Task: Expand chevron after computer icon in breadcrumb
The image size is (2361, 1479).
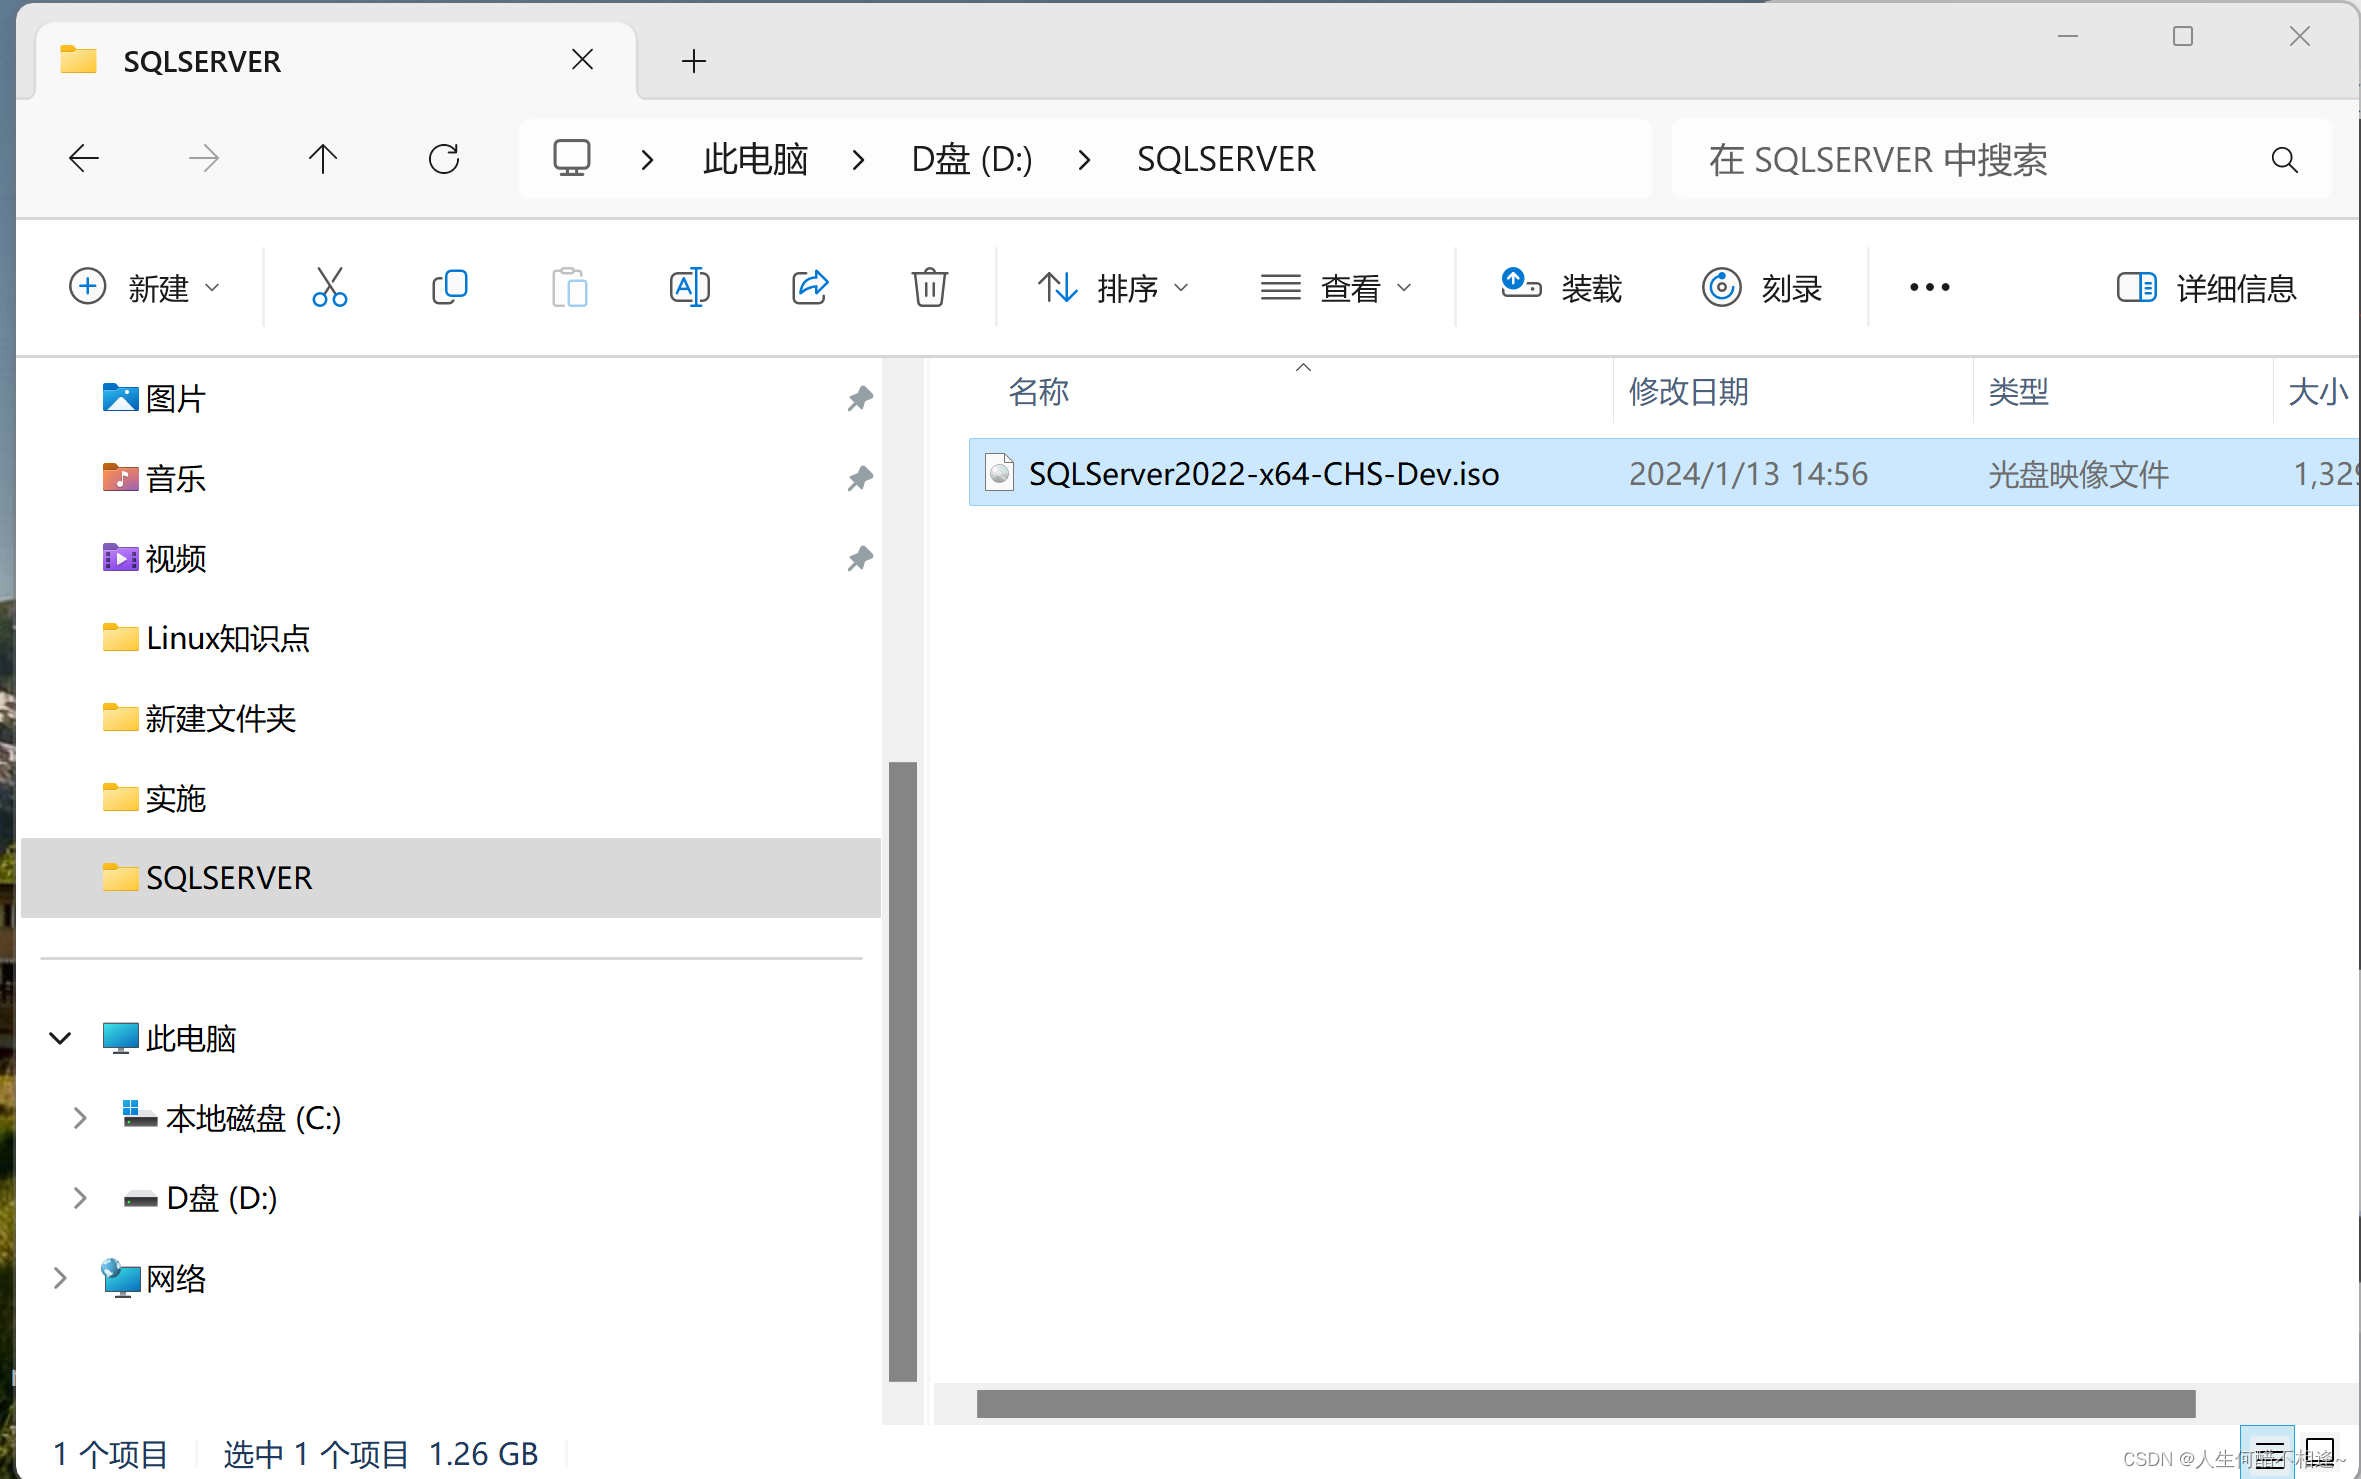Action: pyautogui.click(x=647, y=158)
